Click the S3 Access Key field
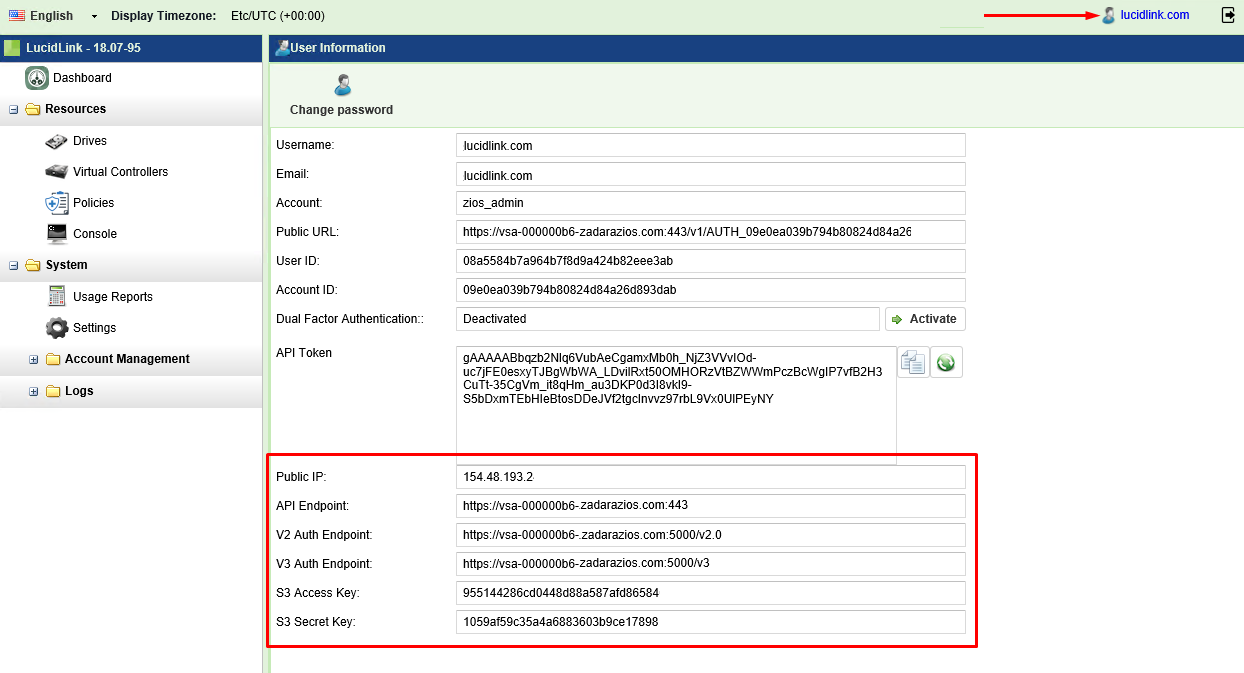This screenshot has width=1244, height=673. [711, 593]
